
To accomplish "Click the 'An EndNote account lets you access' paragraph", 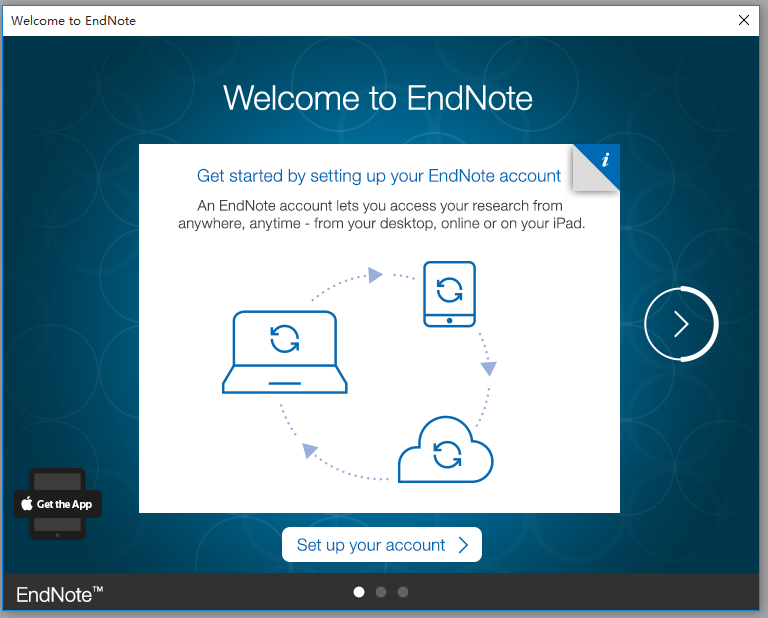I will coord(382,214).
